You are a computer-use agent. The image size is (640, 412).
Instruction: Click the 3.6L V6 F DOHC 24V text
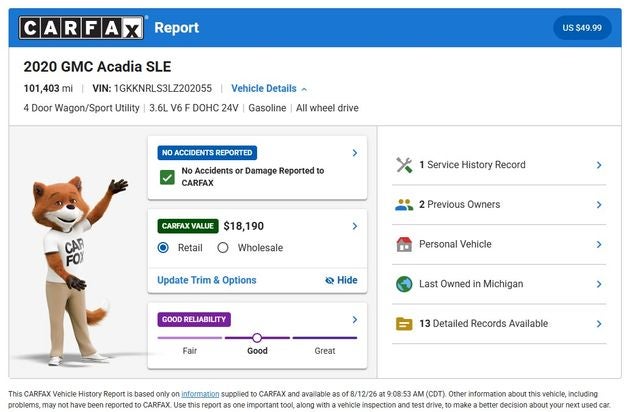tap(194, 108)
